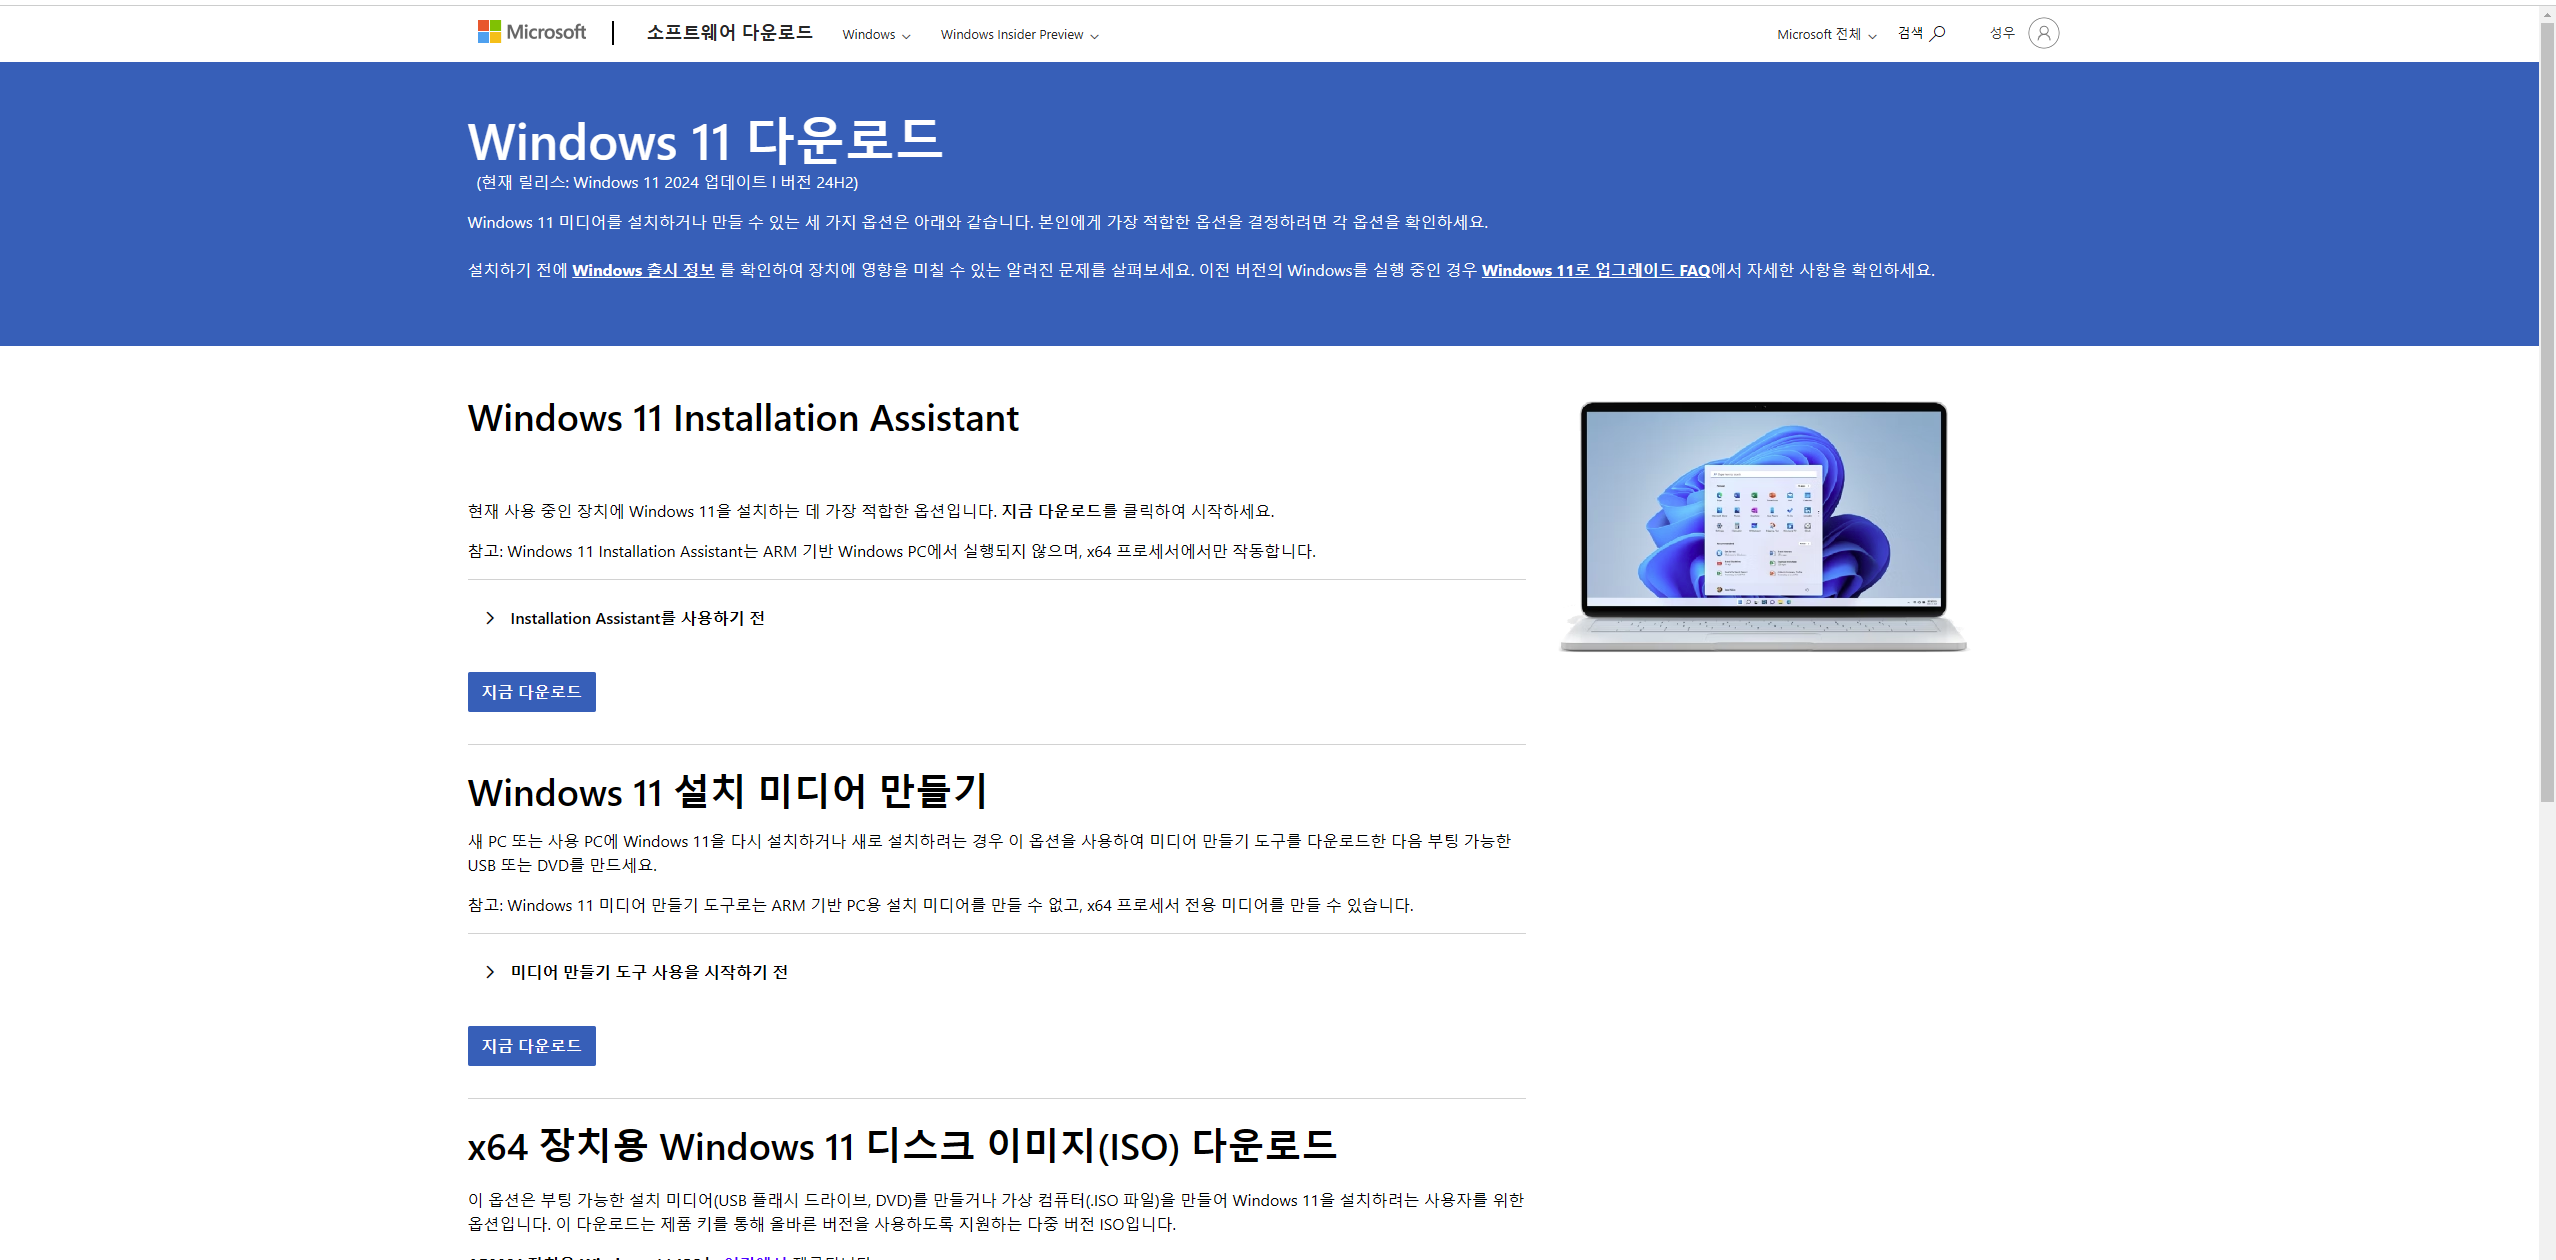Viewport: 2556px width, 1260px height.
Task: Click the scrollbar up arrow
Action: 2547,14
